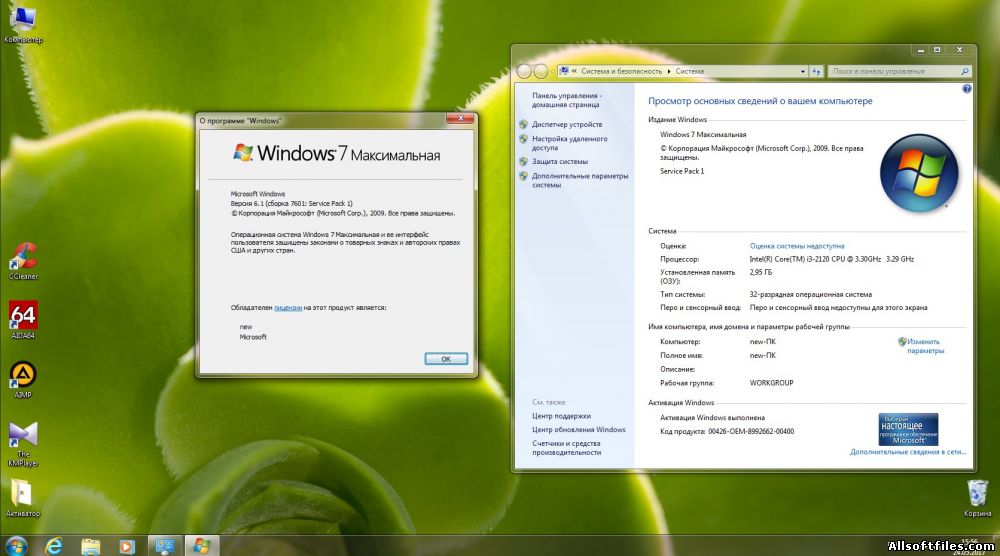Expand breadcrumb arrow after Система и безопасность
Viewport: 1000px width, 556px height.
tap(669, 71)
